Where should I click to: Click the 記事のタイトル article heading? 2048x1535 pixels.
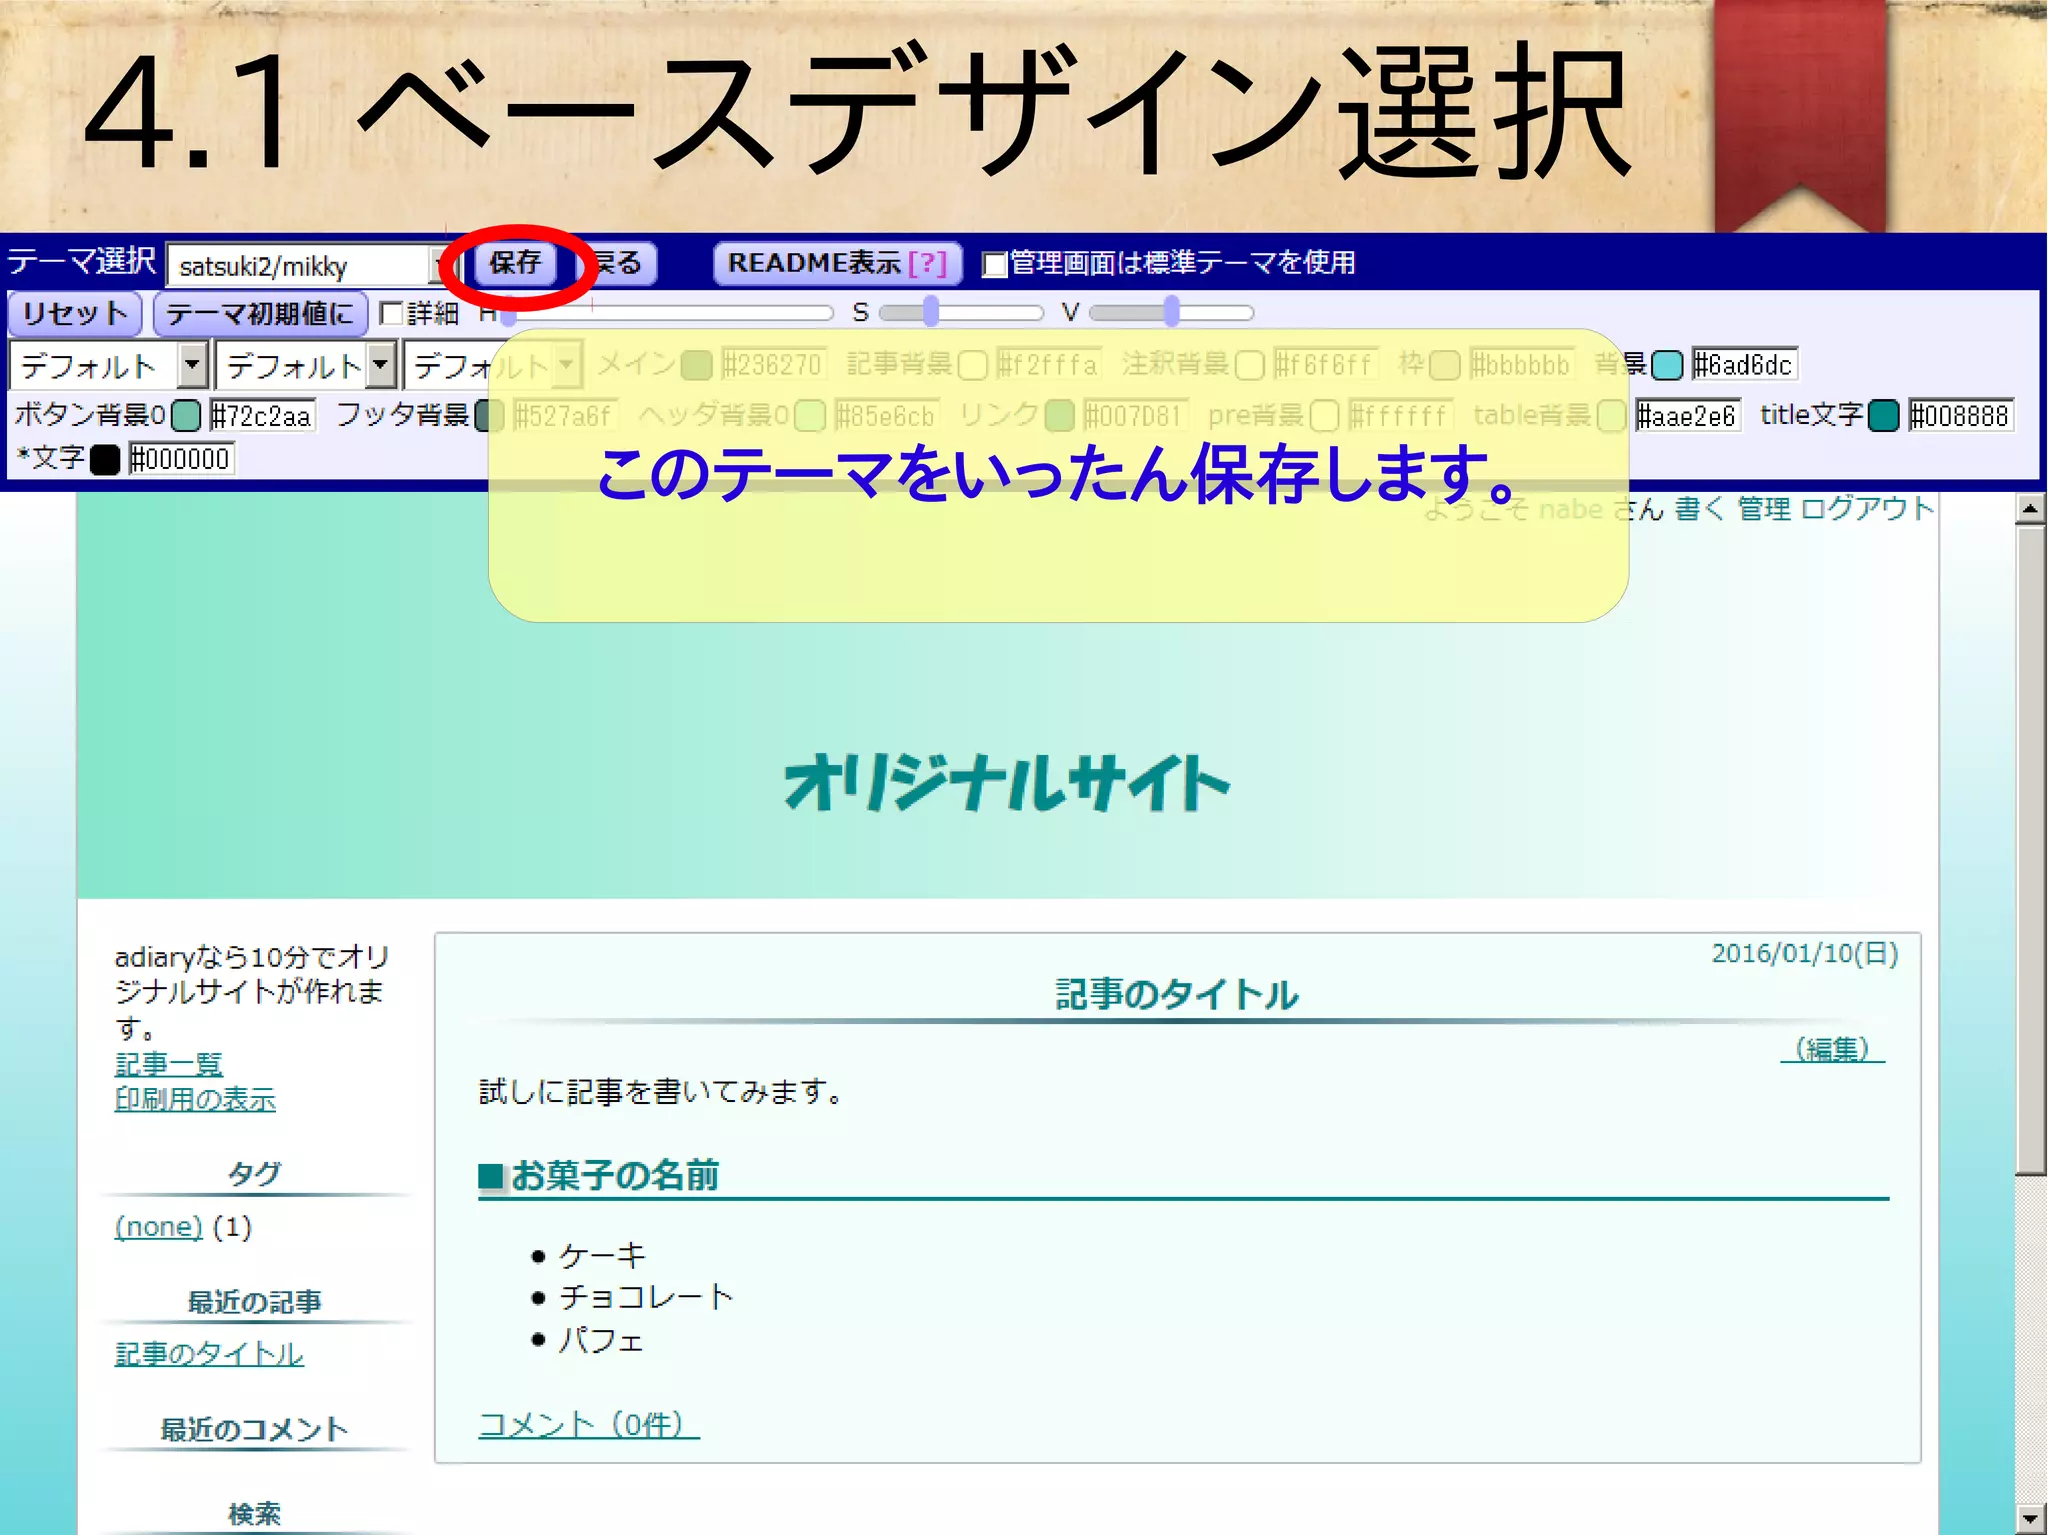click(1177, 995)
